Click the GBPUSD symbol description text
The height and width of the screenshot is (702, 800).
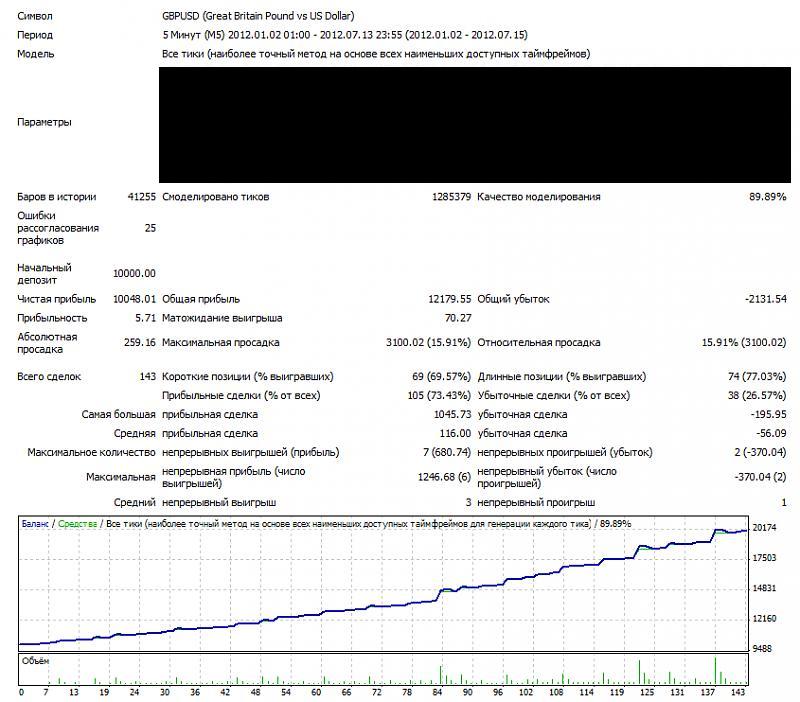(258, 16)
